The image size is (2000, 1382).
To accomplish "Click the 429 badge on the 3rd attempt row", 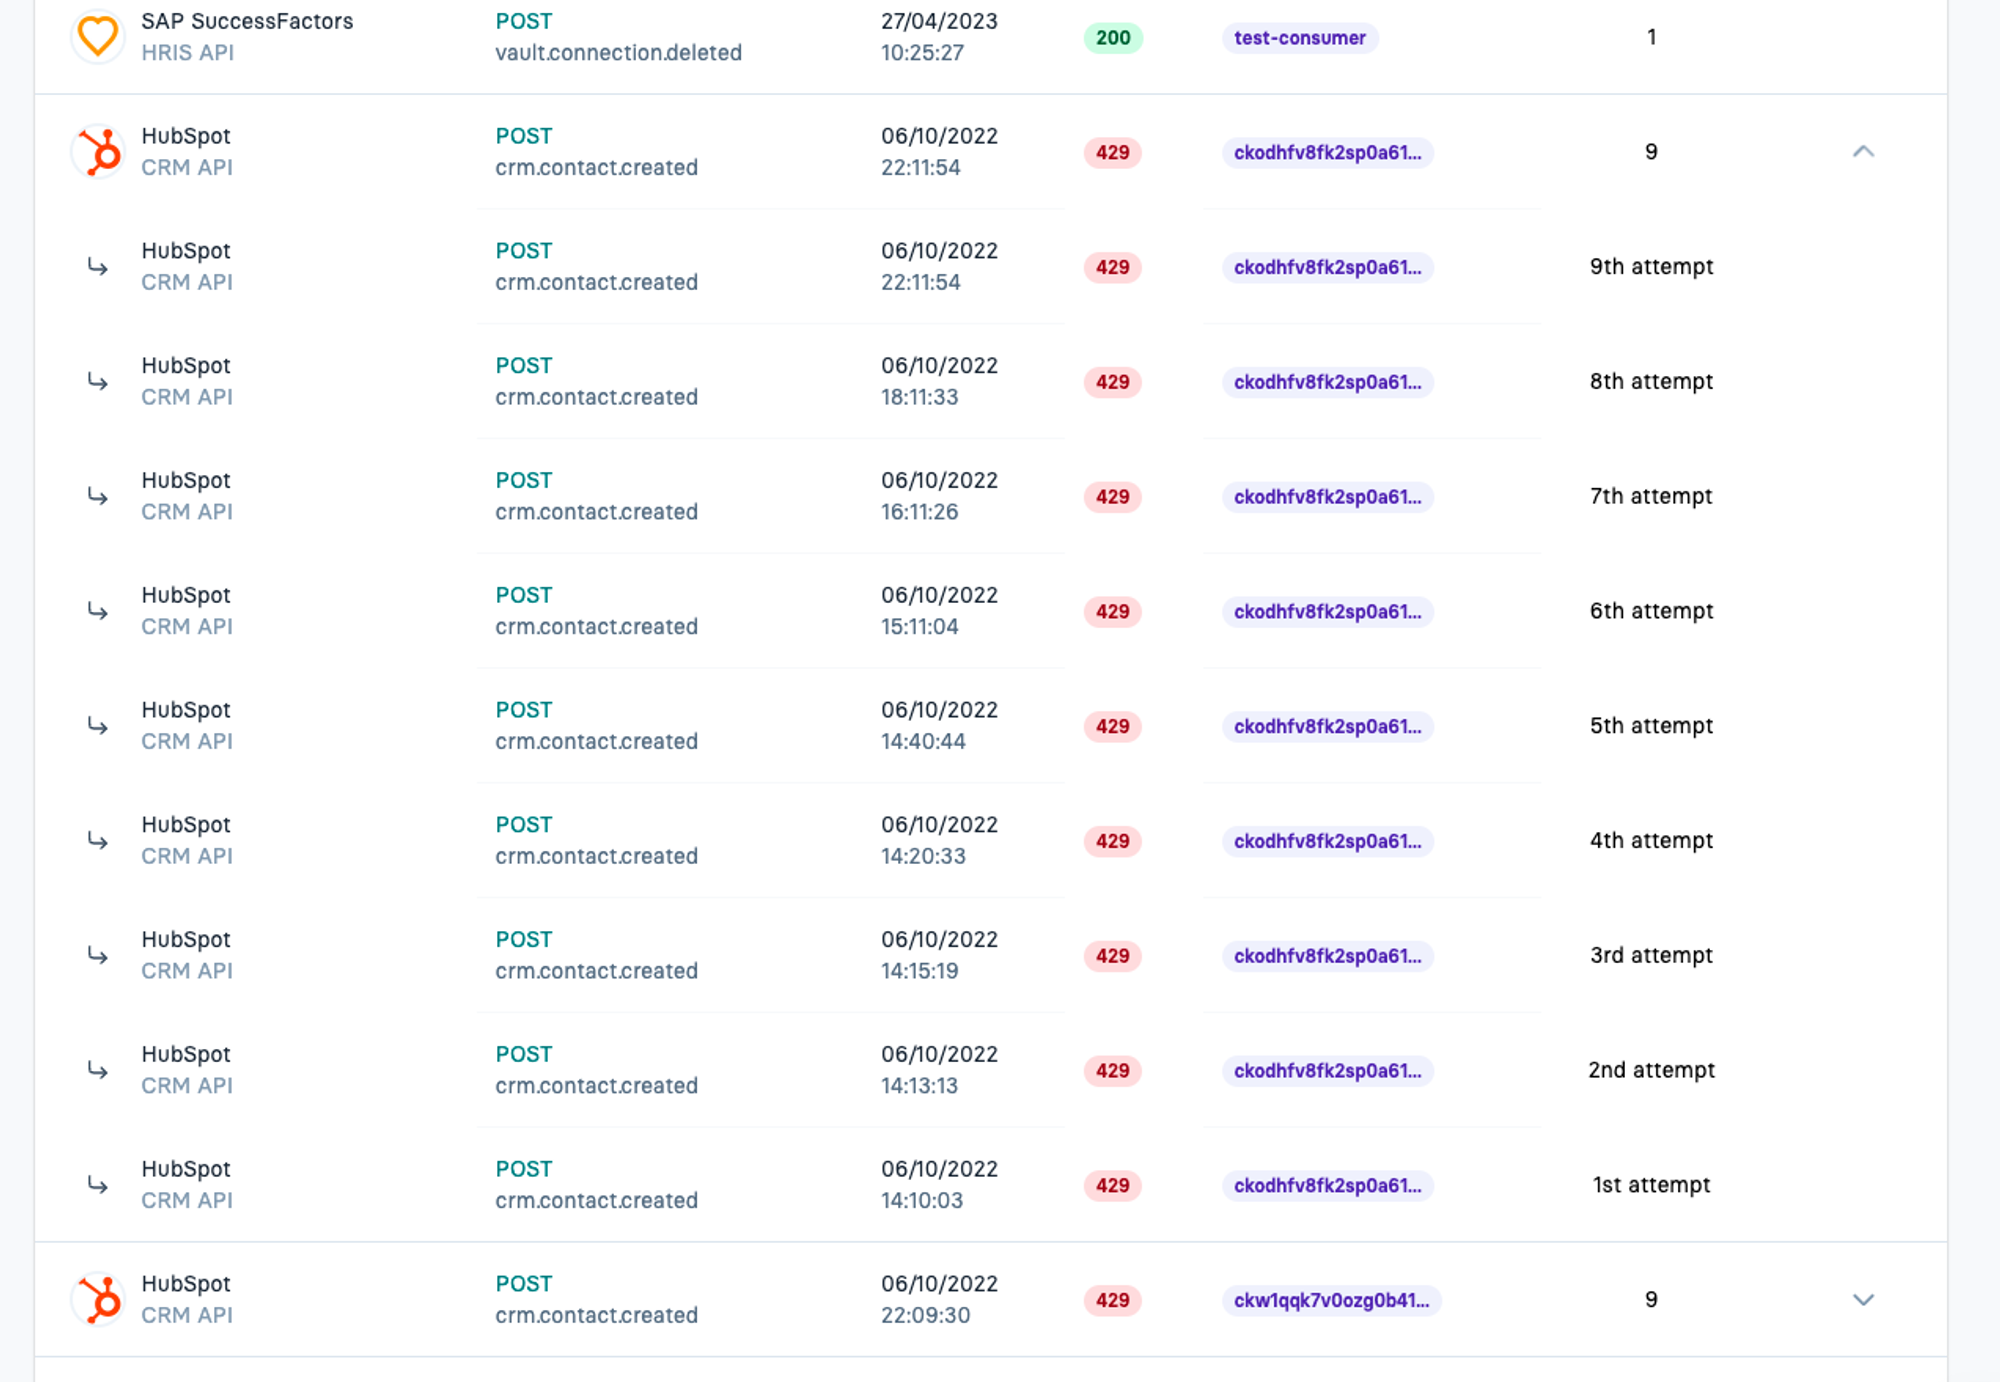I will tap(1113, 956).
